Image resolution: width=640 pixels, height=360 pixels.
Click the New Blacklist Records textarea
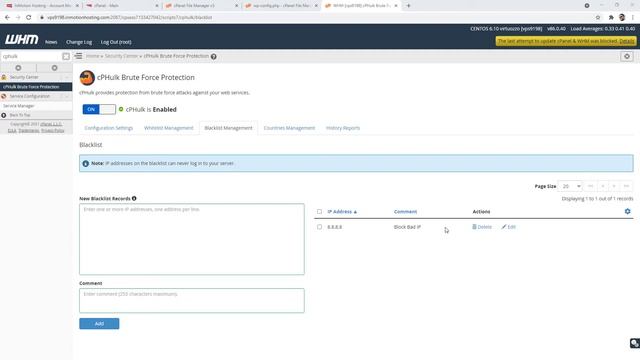point(191,239)
